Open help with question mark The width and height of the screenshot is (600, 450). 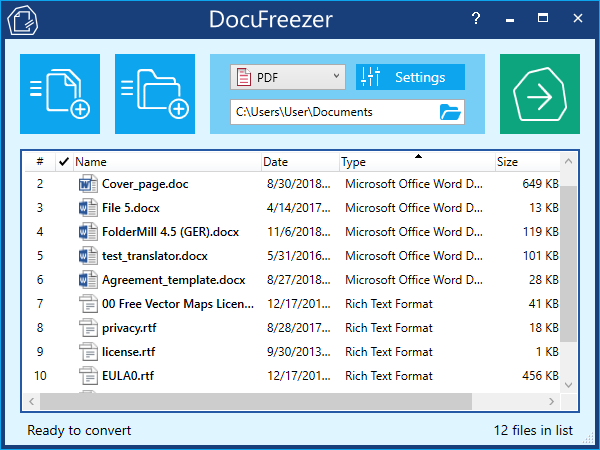(476, 18)
